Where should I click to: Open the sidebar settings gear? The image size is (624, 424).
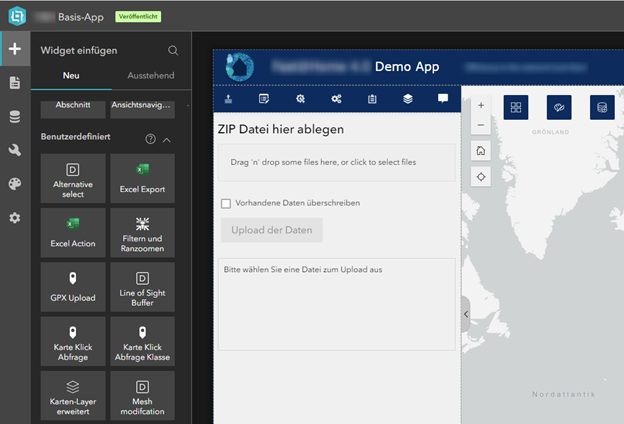coord(15,218)
